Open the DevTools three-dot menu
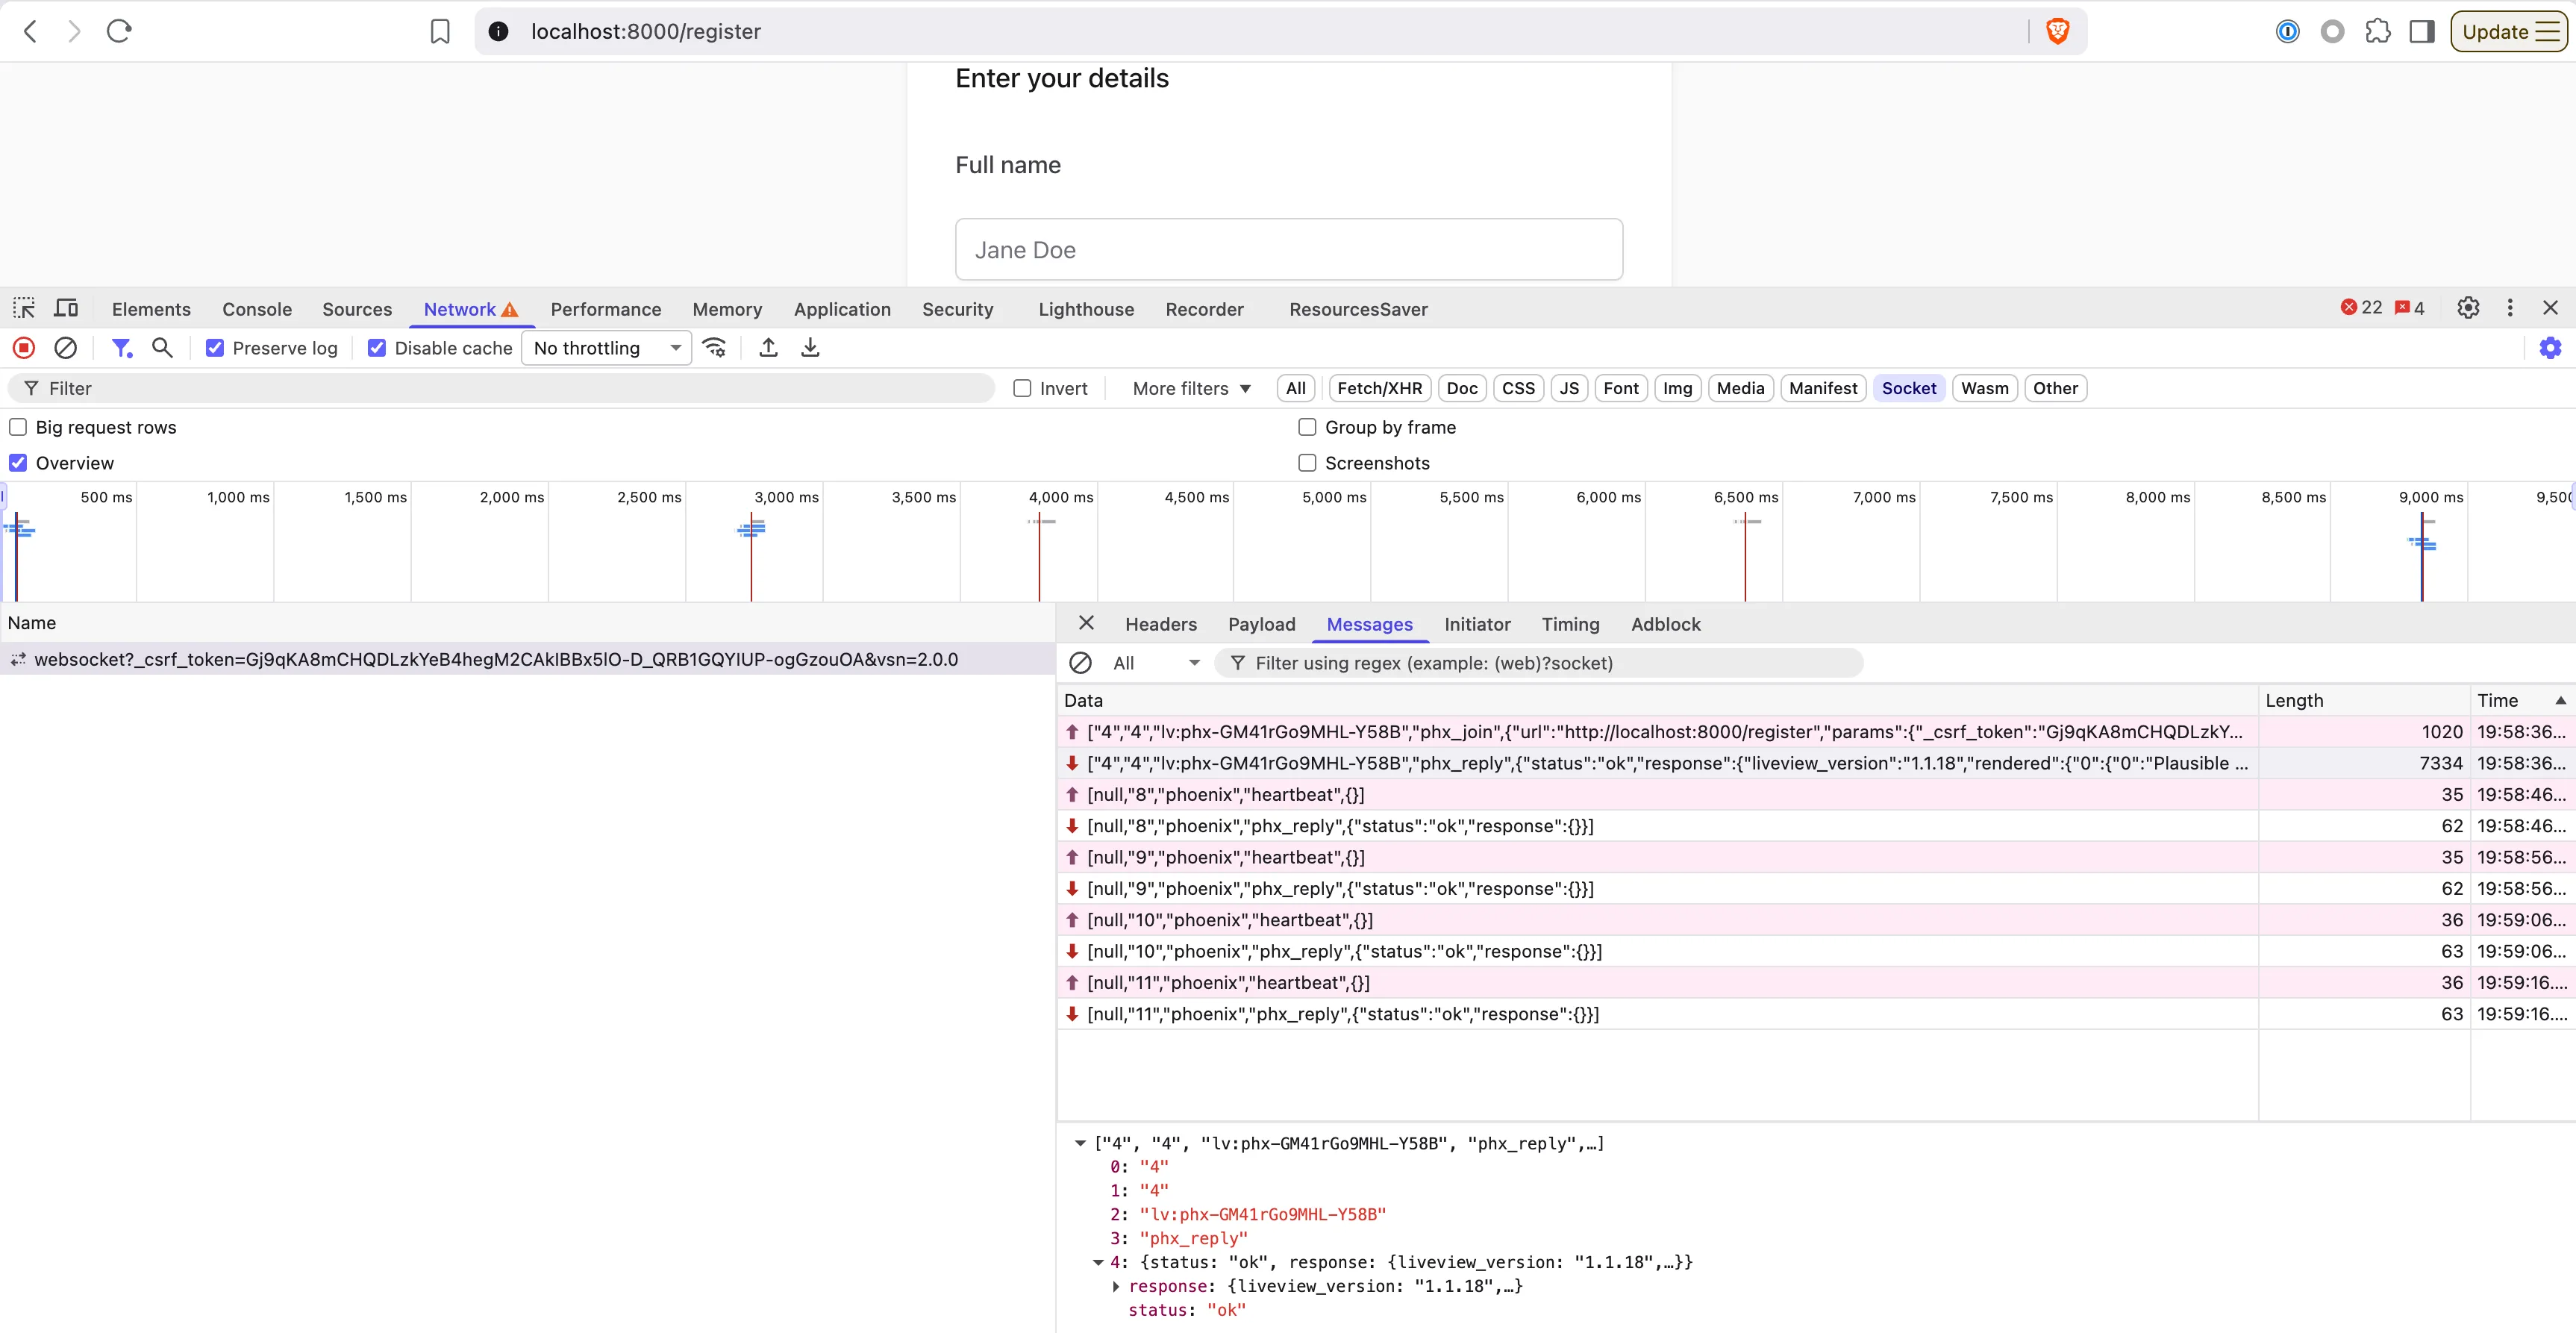The height and width of the screenshot is (1333, 2576). pyautogui.click(x=2510, y=308)
